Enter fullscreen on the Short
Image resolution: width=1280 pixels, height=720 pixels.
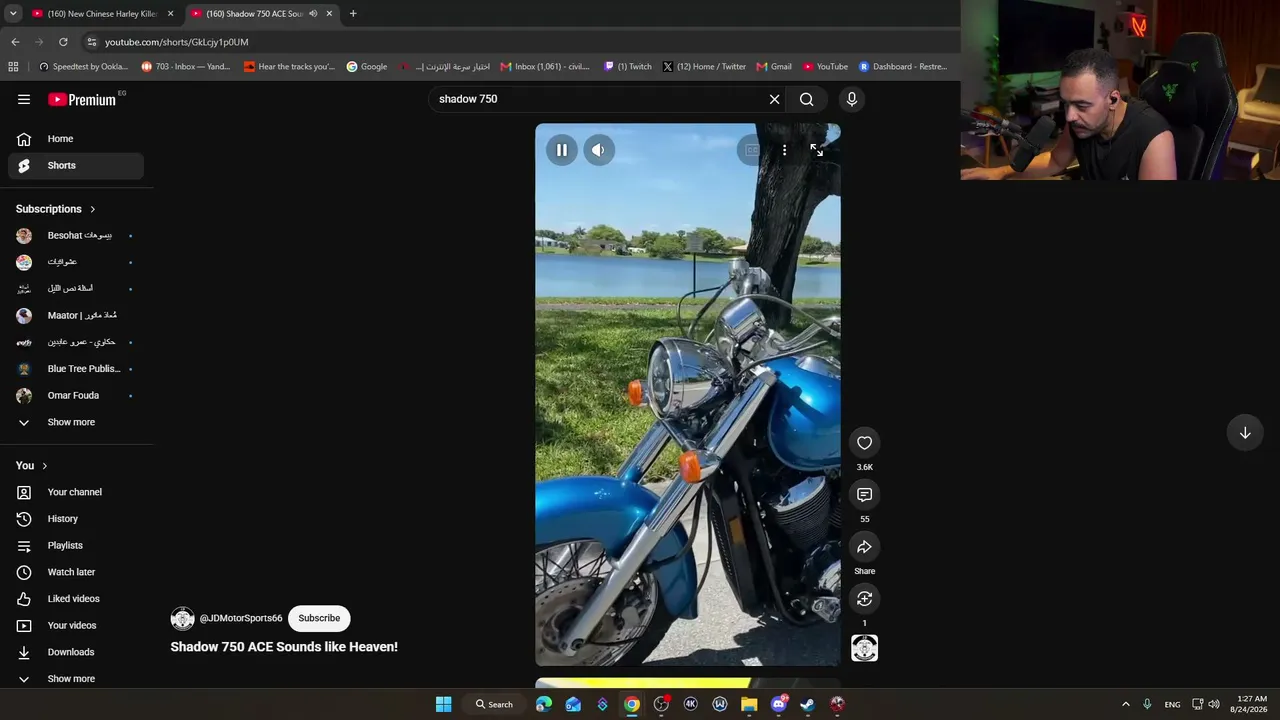click(817, 150)
